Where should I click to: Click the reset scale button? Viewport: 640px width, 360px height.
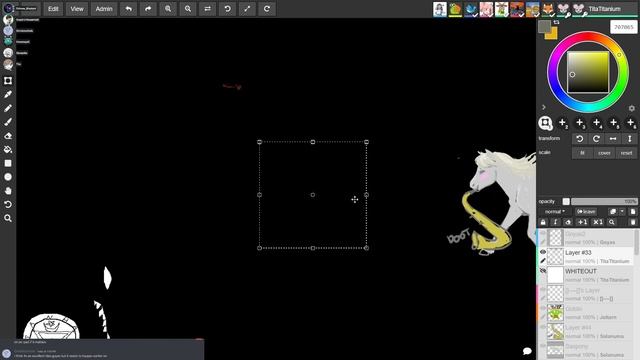(627, 153)
